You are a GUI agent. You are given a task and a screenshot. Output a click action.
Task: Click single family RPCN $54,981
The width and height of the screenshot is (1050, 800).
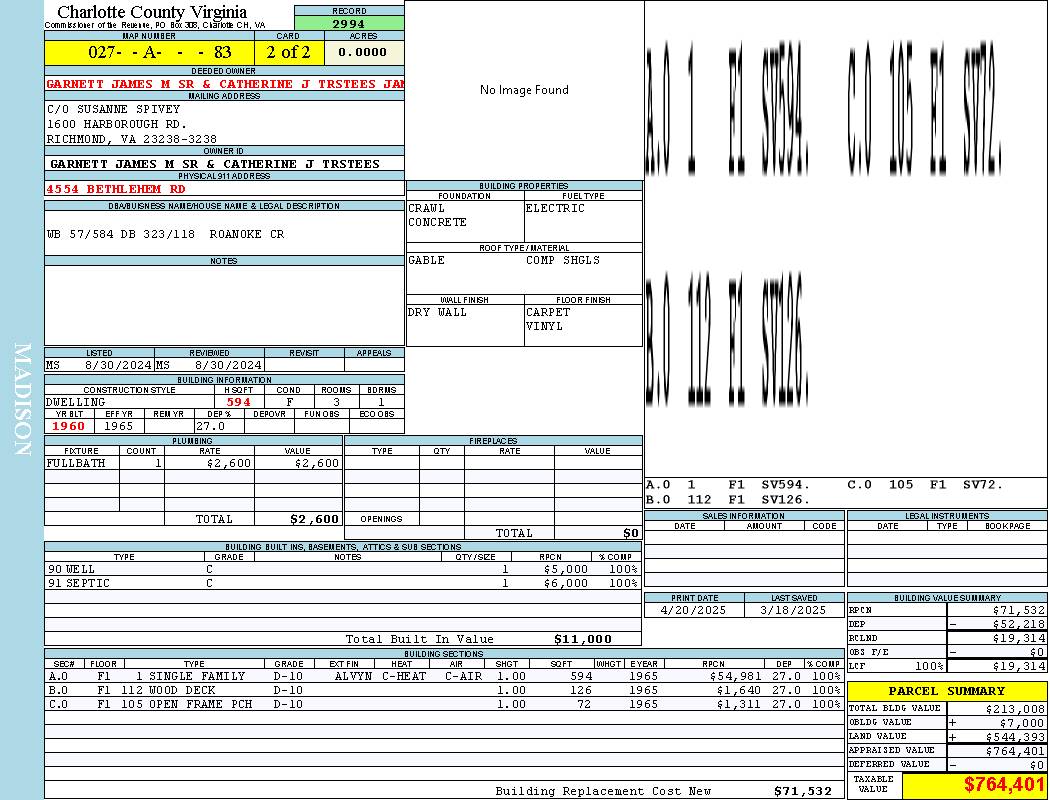(734, 677)
